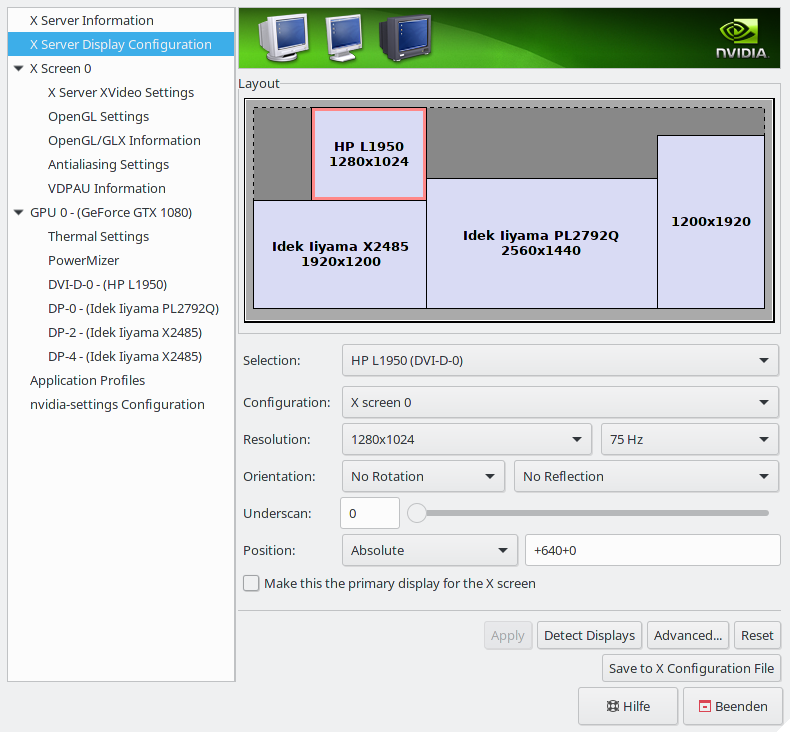This screenshot has width=790, height=732.
Task: Open the No Reflection dropdown
Action: [x=646, y=476]
